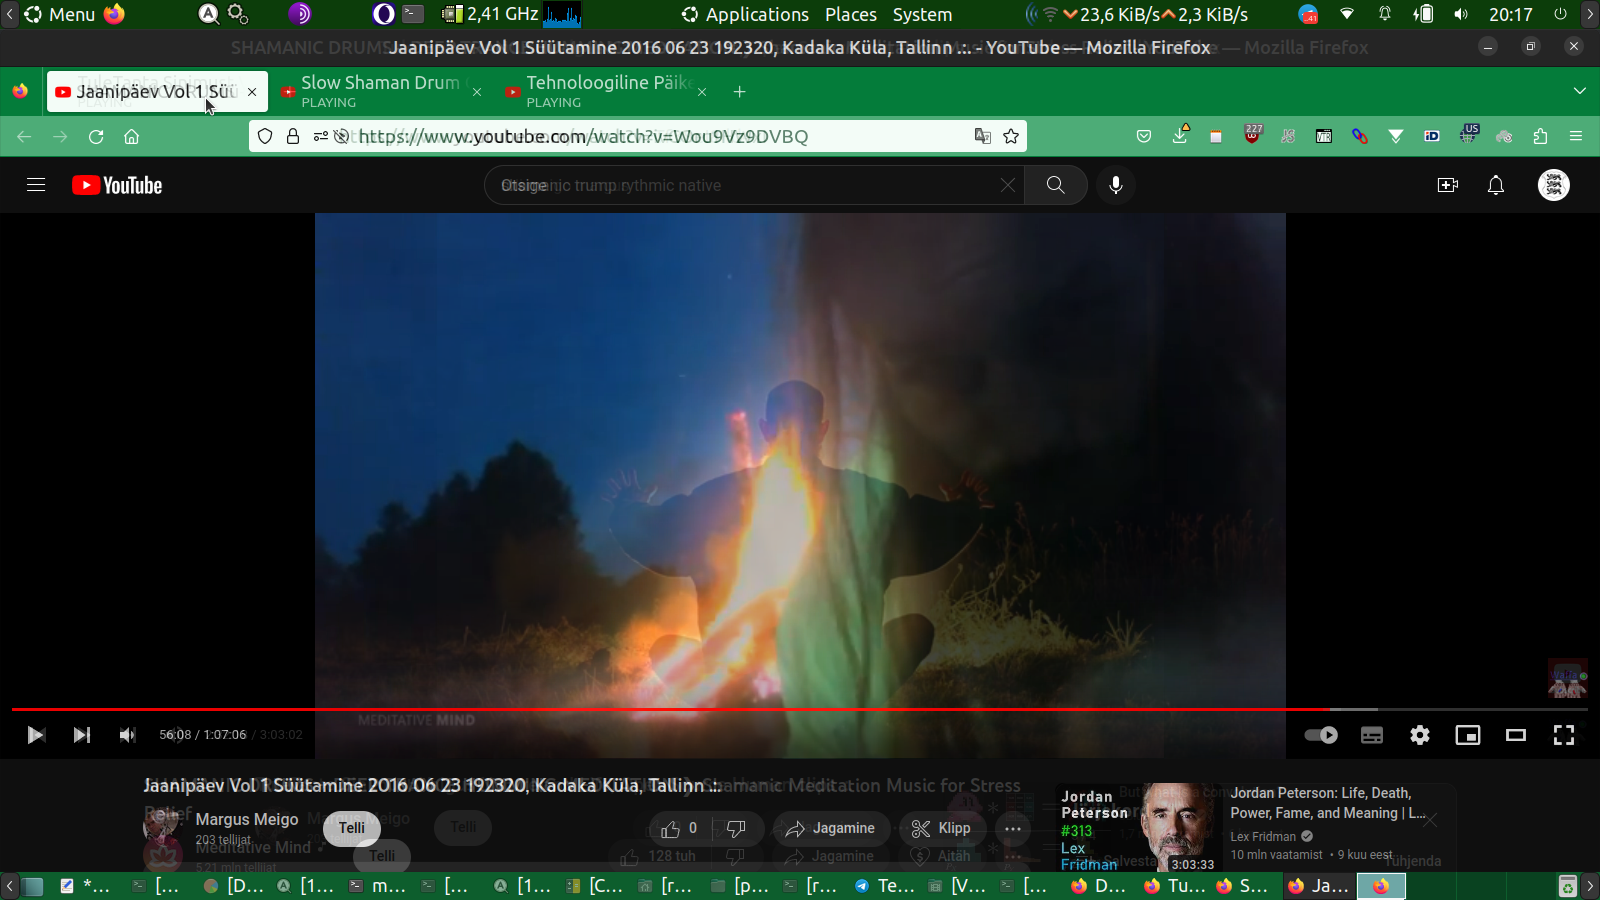Viewport: 1600px width, 900px height.
Task: Open Margus Meigo channel name link
Action: click(247, 819)
